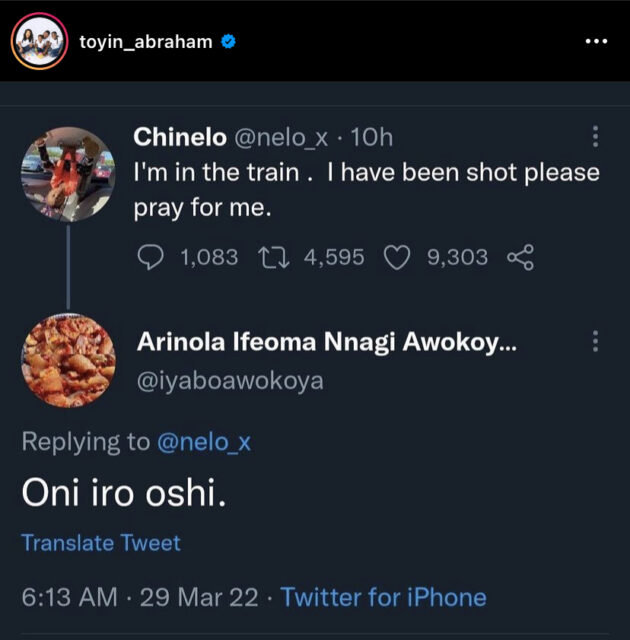Image resolution: width=630 pixels, height=640 pixels.
Task: Click Chinelo's profile avatar
Action: tap(68, 173)
